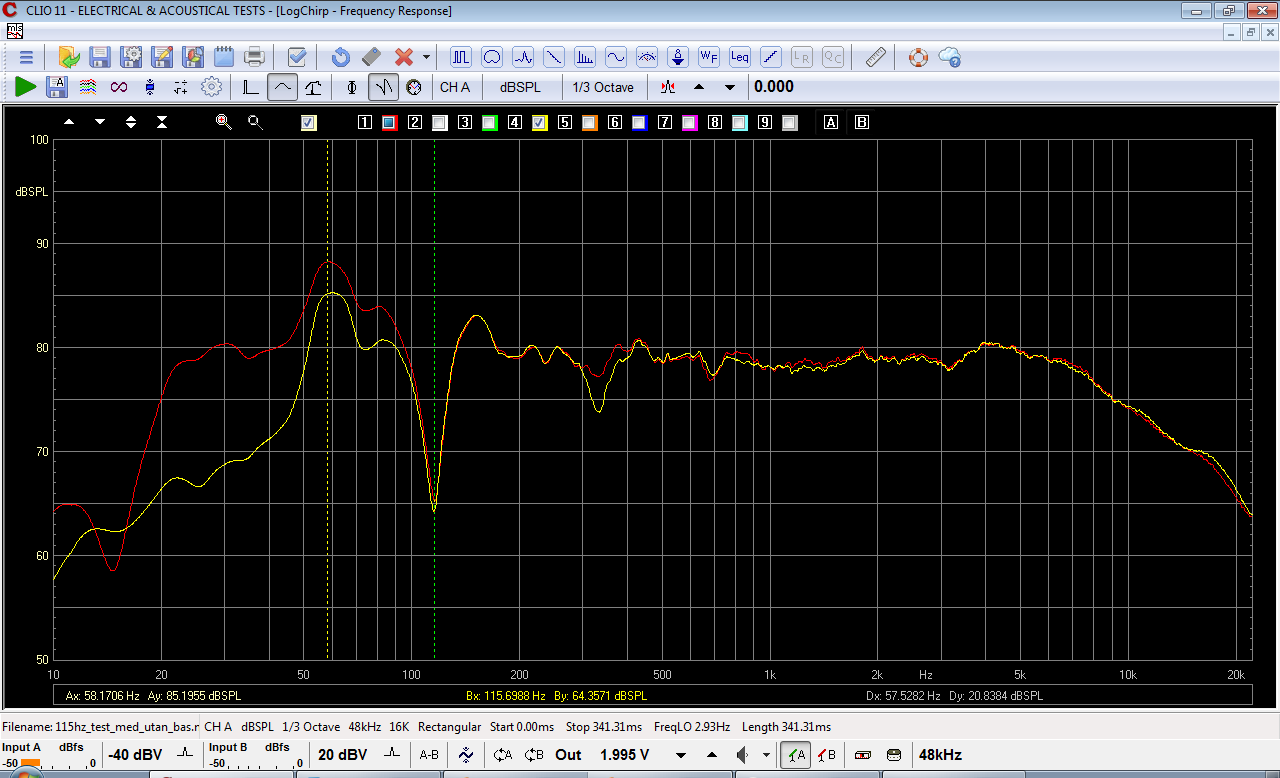Toggle overlay 4 yellow checkbox
The image size is (1280, 778).
tap(539, 122)
